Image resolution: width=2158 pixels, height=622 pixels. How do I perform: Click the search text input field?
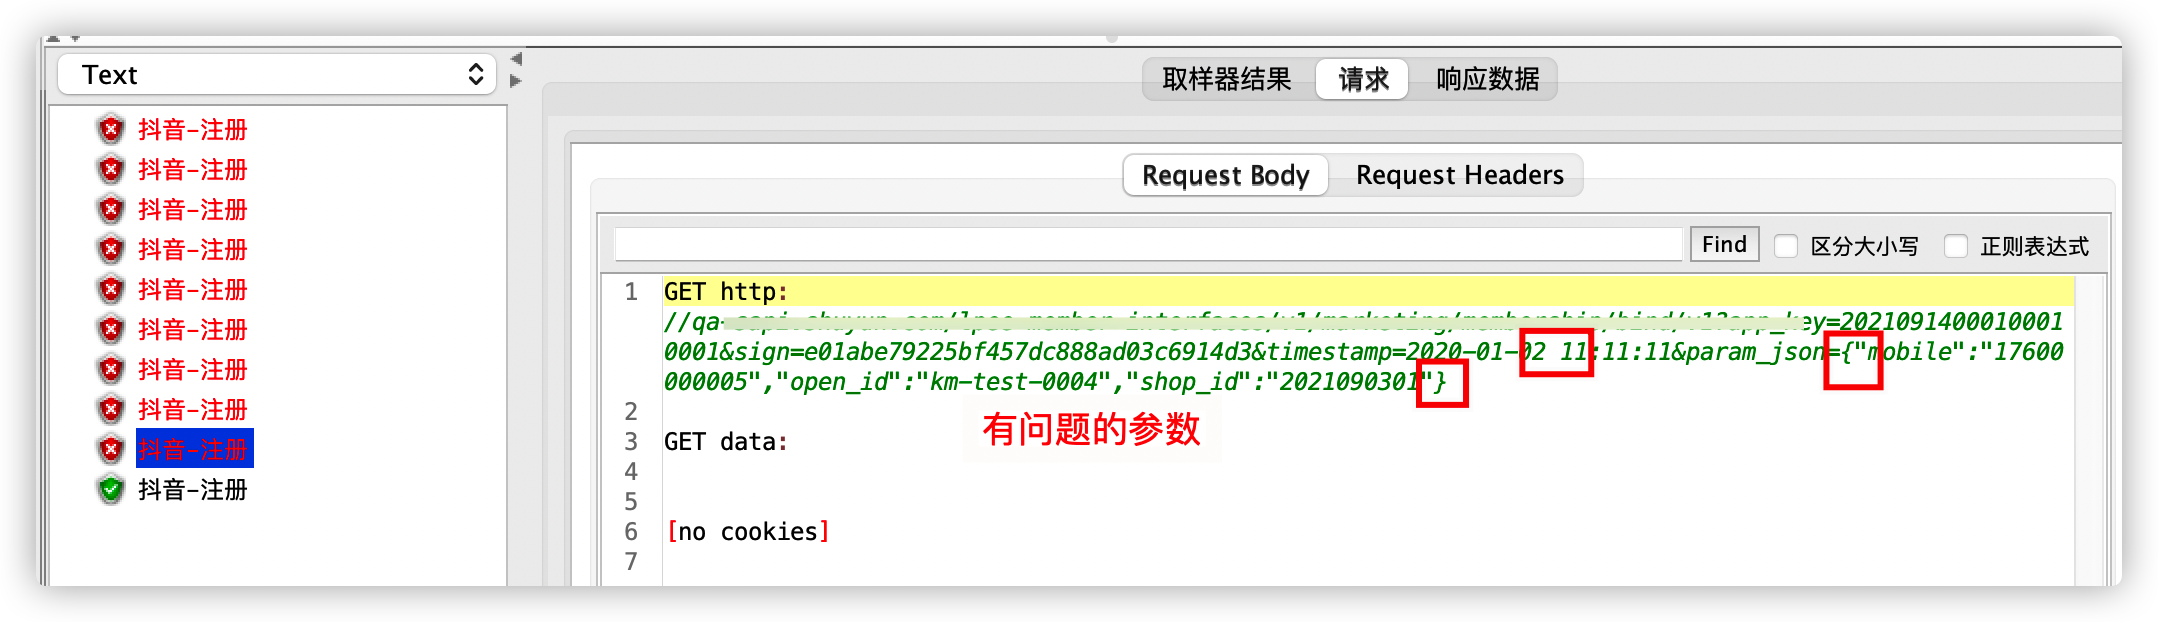point(1149,244)
